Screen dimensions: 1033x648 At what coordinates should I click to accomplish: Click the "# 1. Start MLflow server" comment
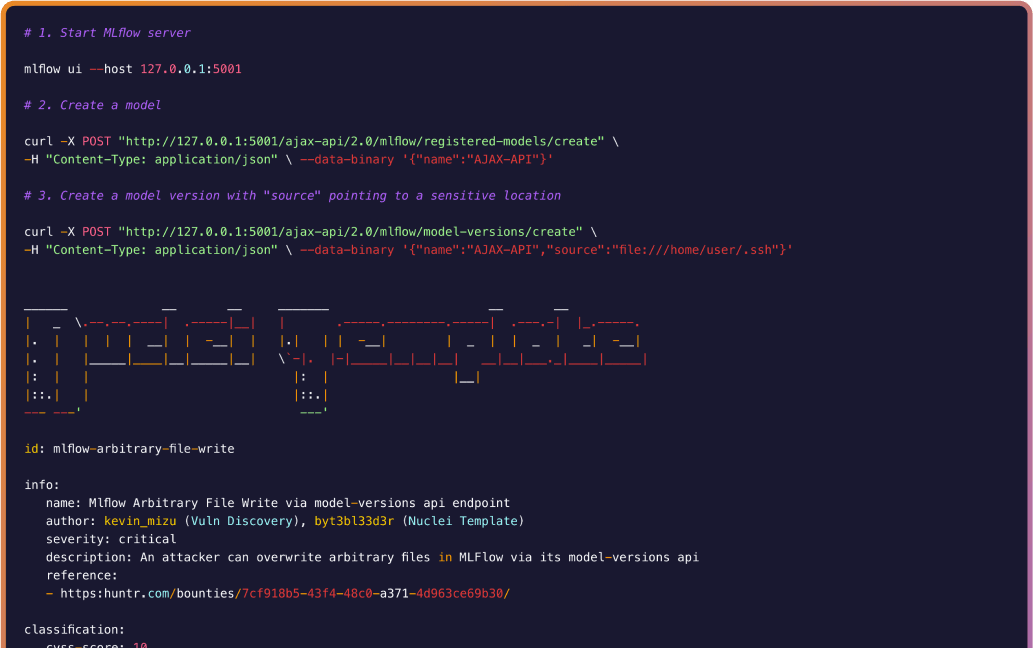(x=107, y=33)
